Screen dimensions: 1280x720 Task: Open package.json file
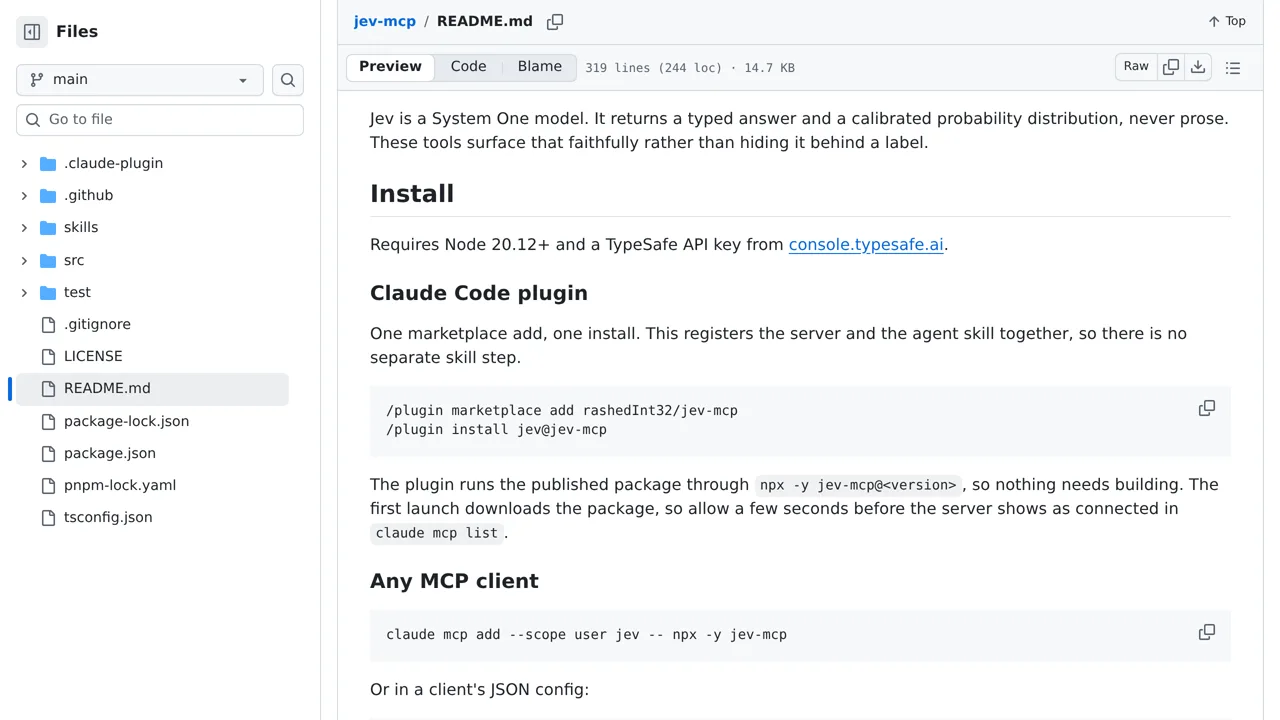[110, 454]
